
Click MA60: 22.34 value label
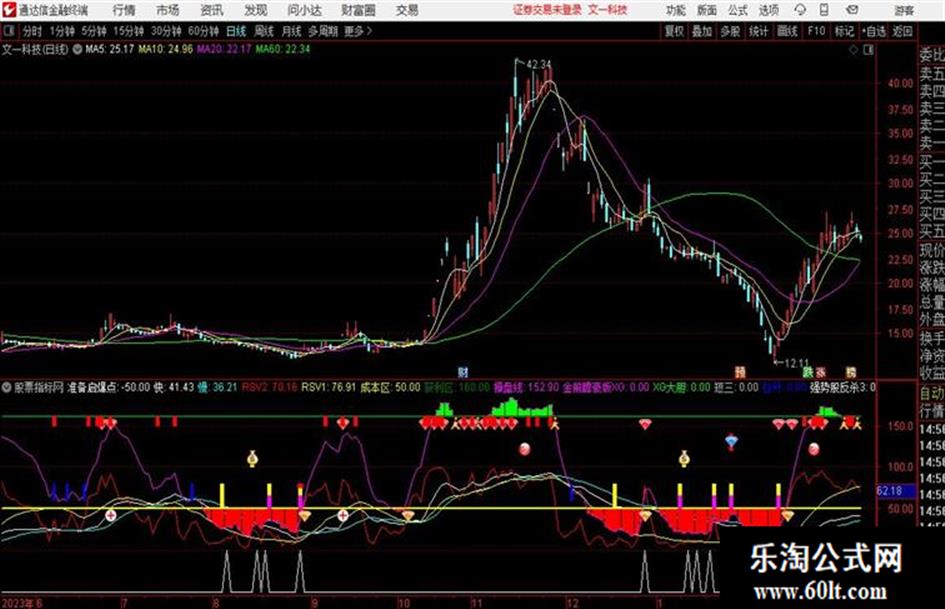pos(283,49)
